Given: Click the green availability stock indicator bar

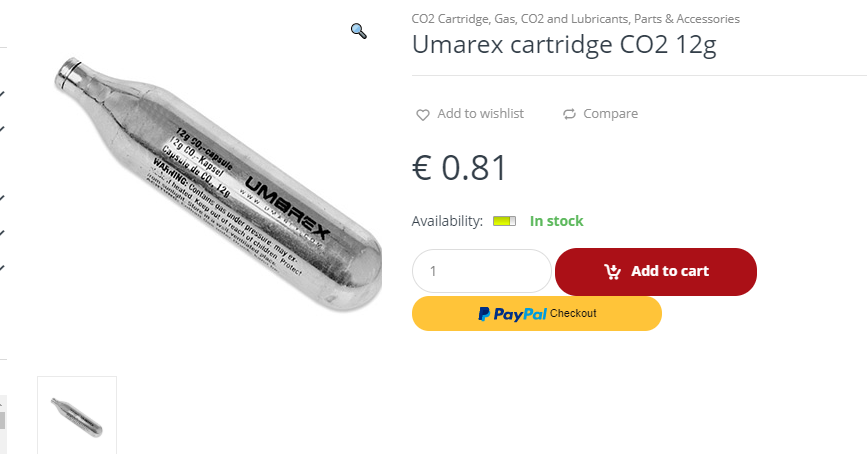Looking at the screenshot, I should coord(504,221).
